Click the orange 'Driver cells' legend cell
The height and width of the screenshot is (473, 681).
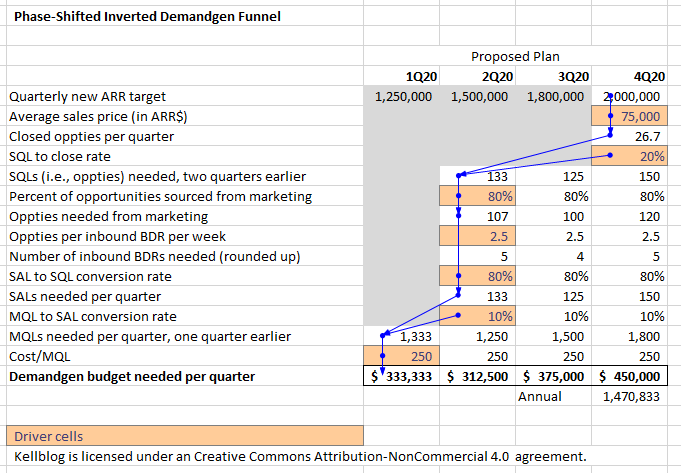tap(185, 436)
